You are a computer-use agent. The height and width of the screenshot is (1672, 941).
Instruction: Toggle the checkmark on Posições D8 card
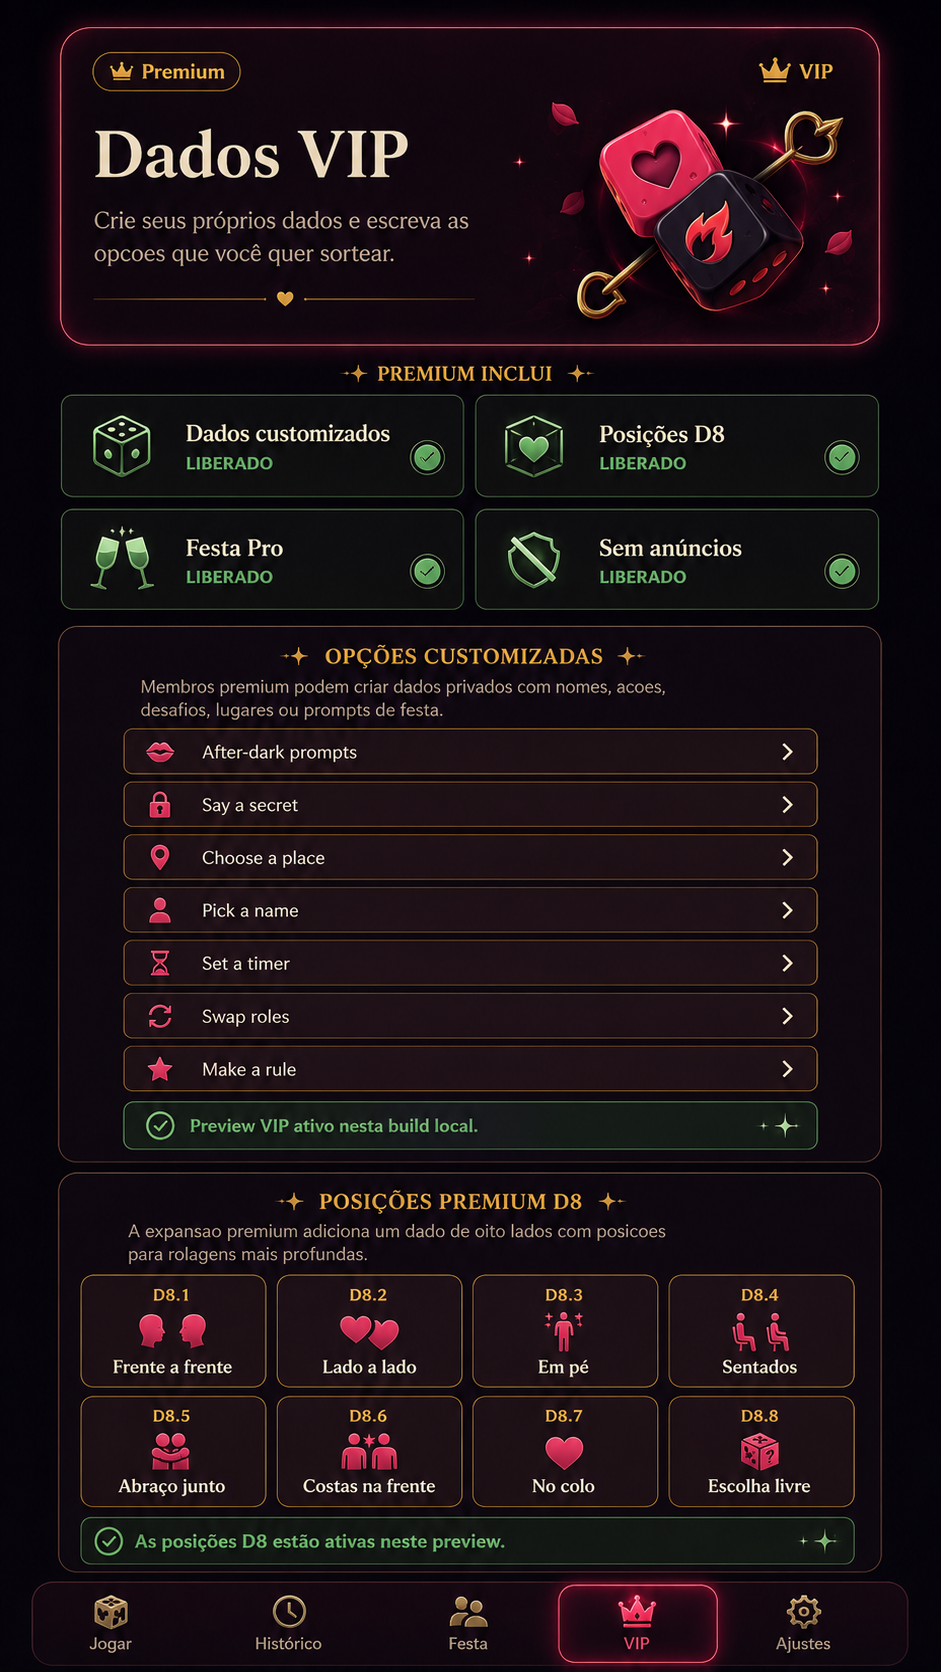(842, 457)
